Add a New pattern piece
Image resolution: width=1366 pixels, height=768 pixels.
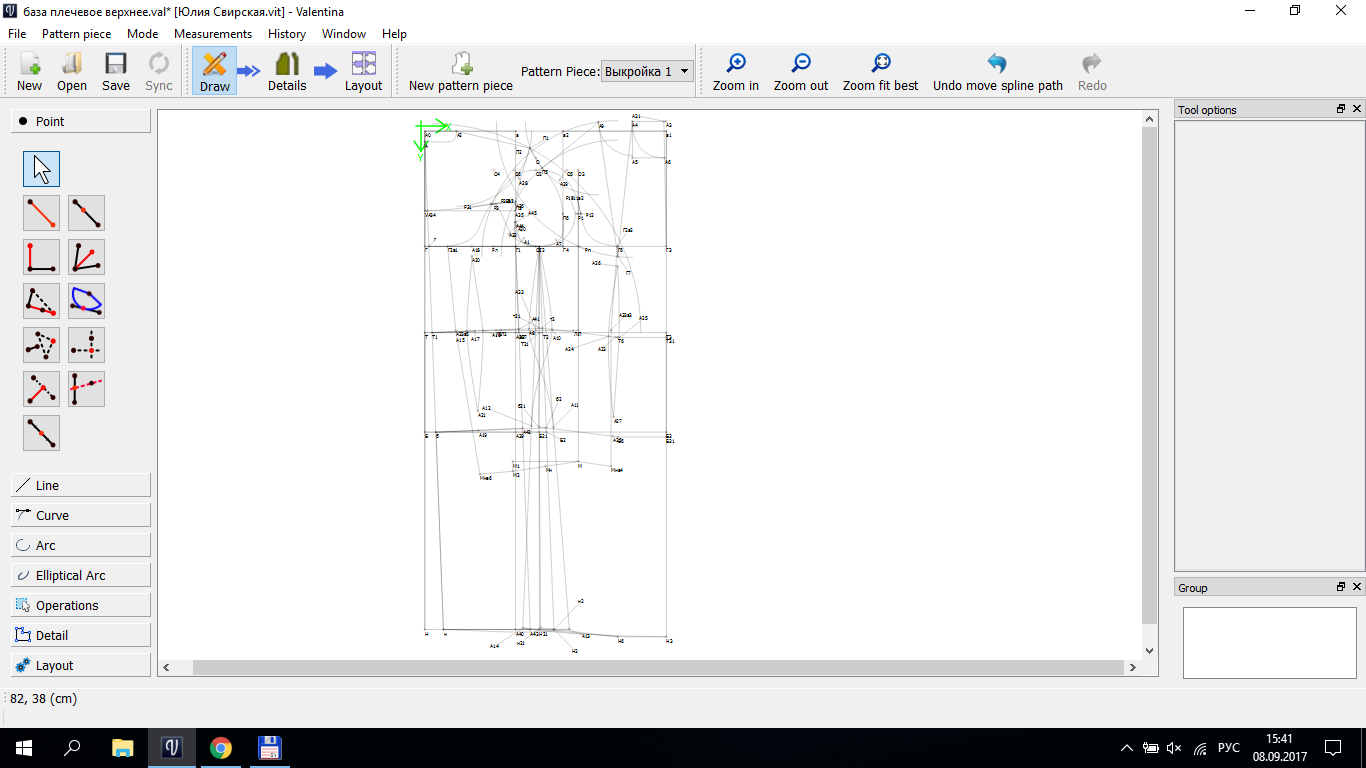pyautogui.click(x=461, y=72)
